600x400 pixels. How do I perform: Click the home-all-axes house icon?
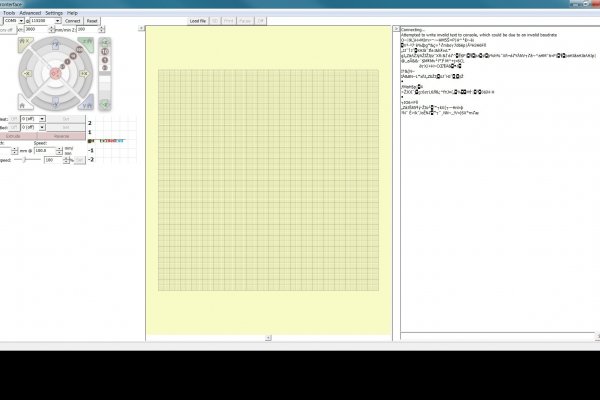(x=22, y=104)
